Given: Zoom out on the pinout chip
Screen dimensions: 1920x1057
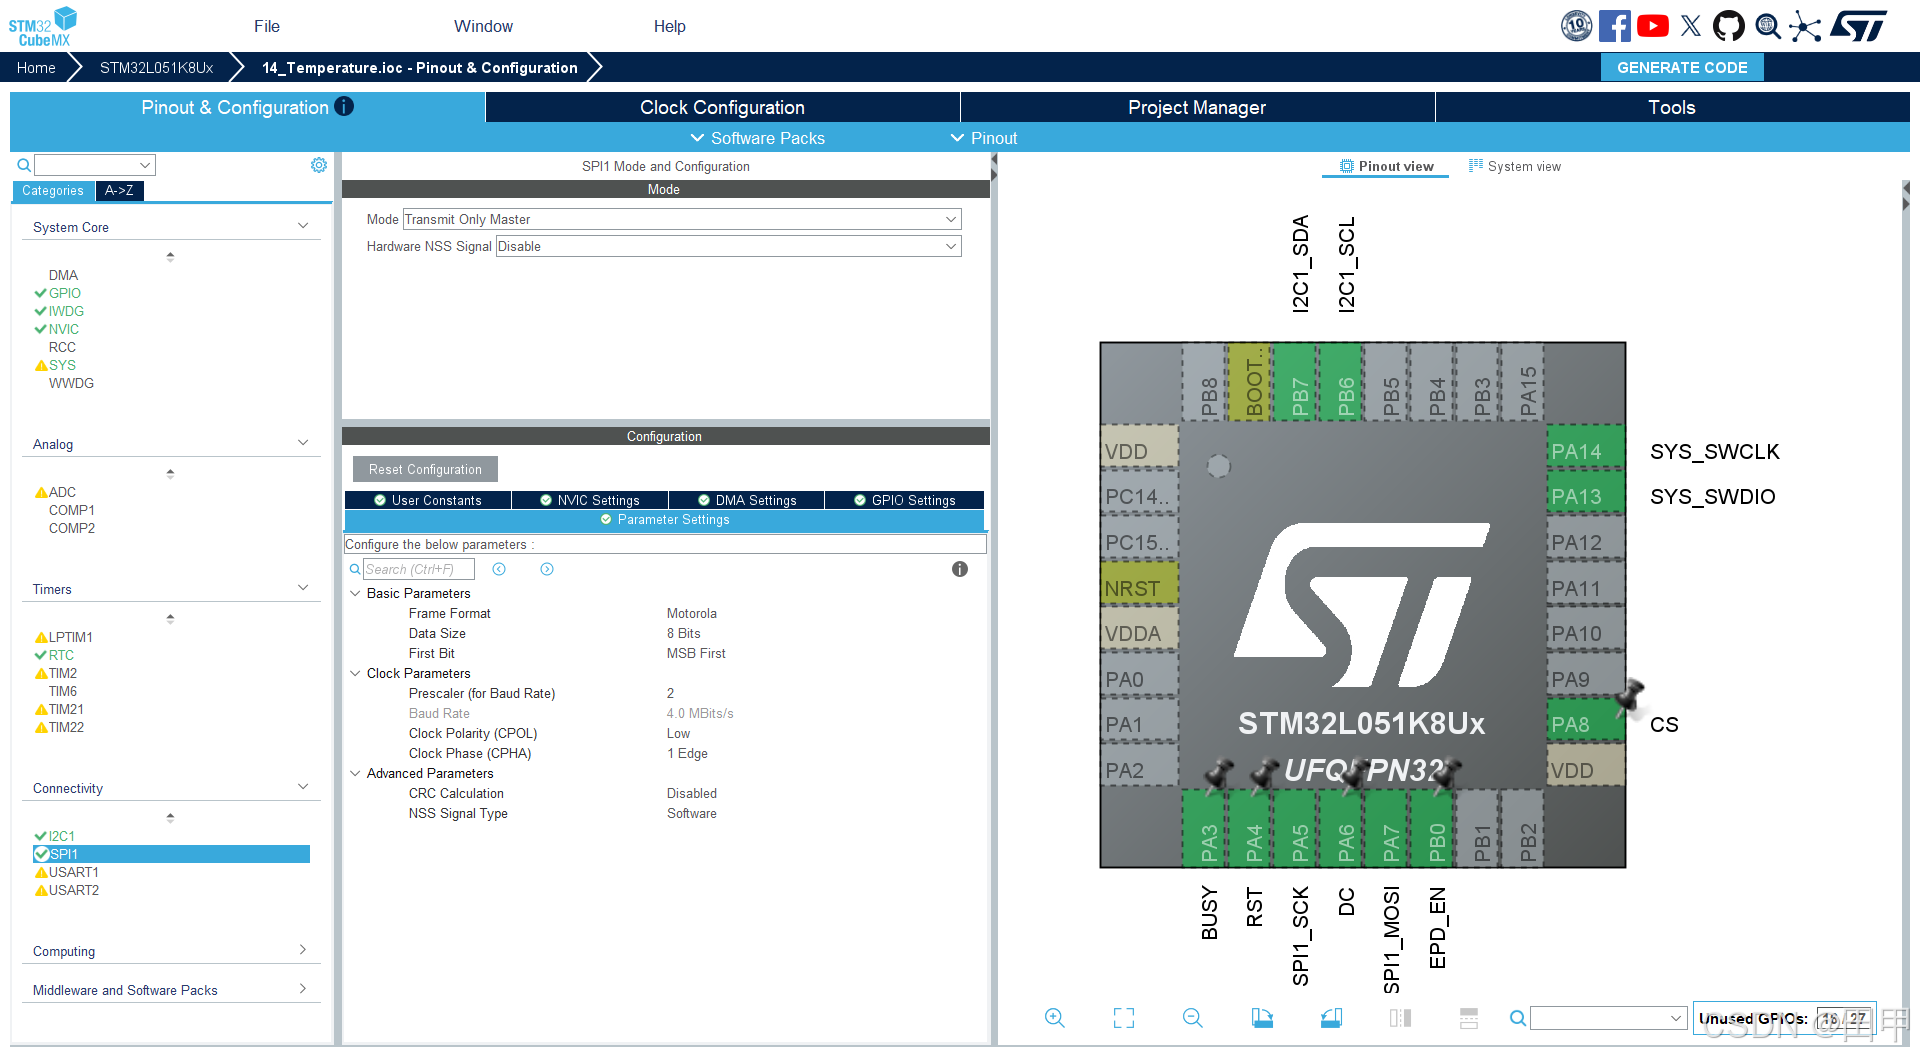Looking at the screenshot, I should coord(1192,1018).
